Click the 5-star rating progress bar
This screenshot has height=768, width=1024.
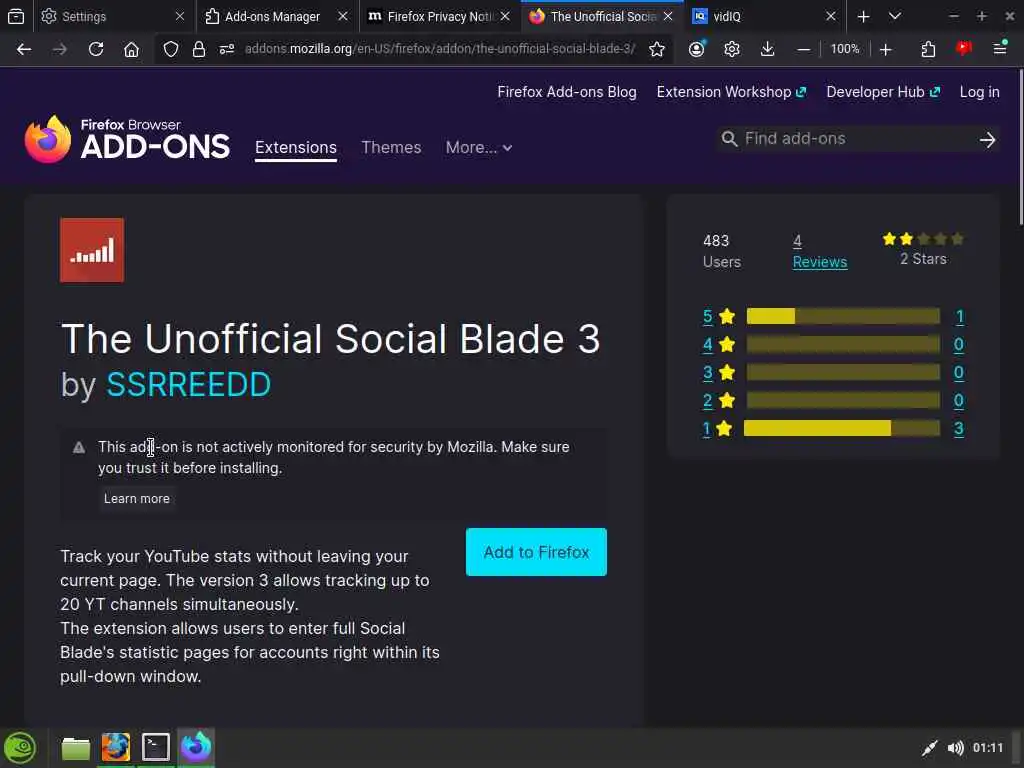click(843, 316)
